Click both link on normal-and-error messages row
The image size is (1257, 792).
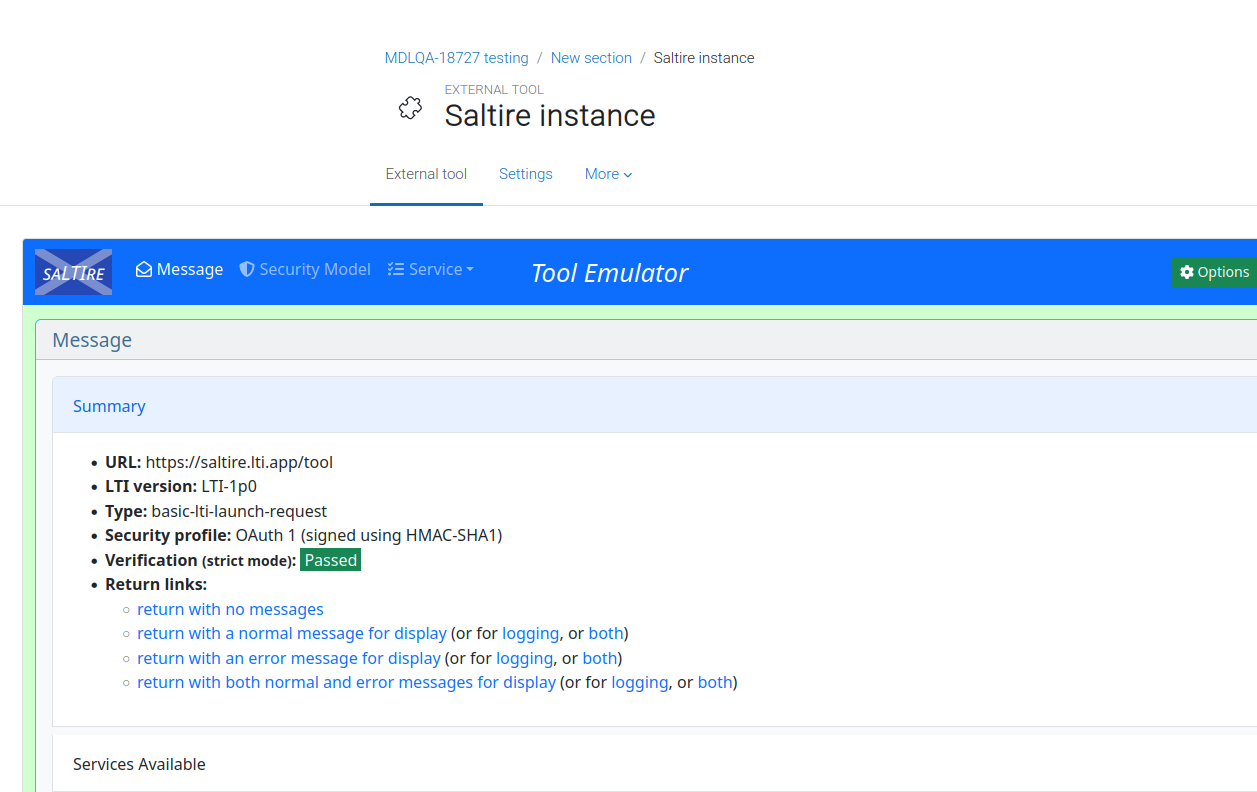point(715,682)
